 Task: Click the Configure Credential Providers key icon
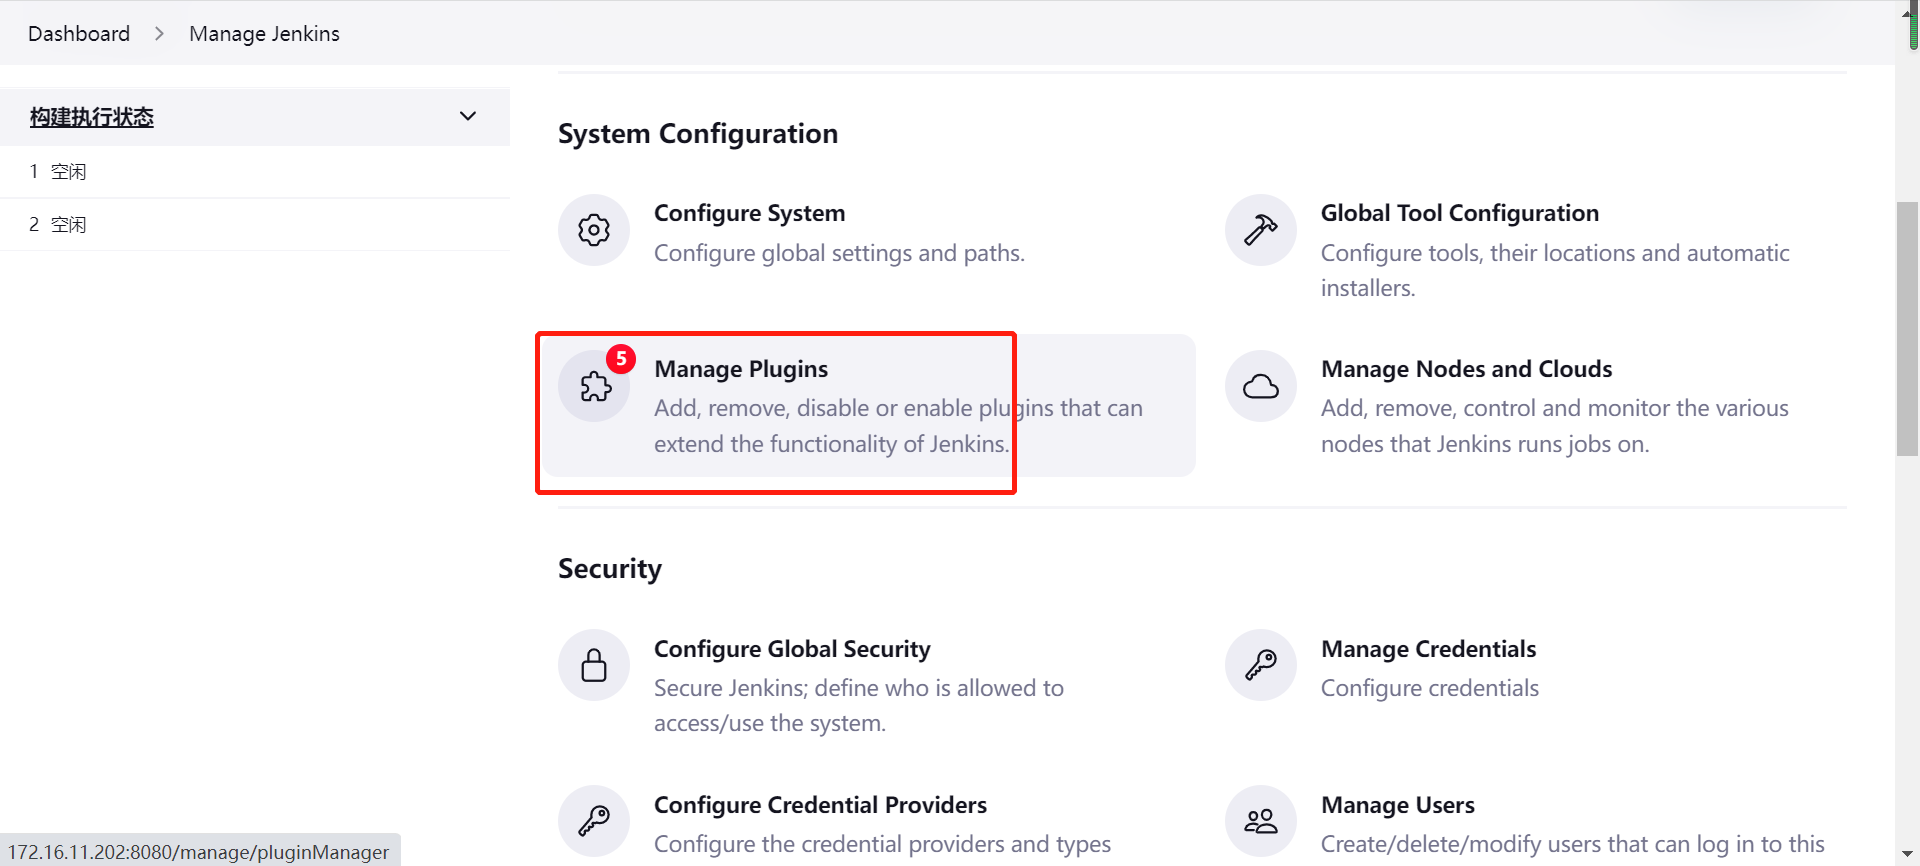594,821
